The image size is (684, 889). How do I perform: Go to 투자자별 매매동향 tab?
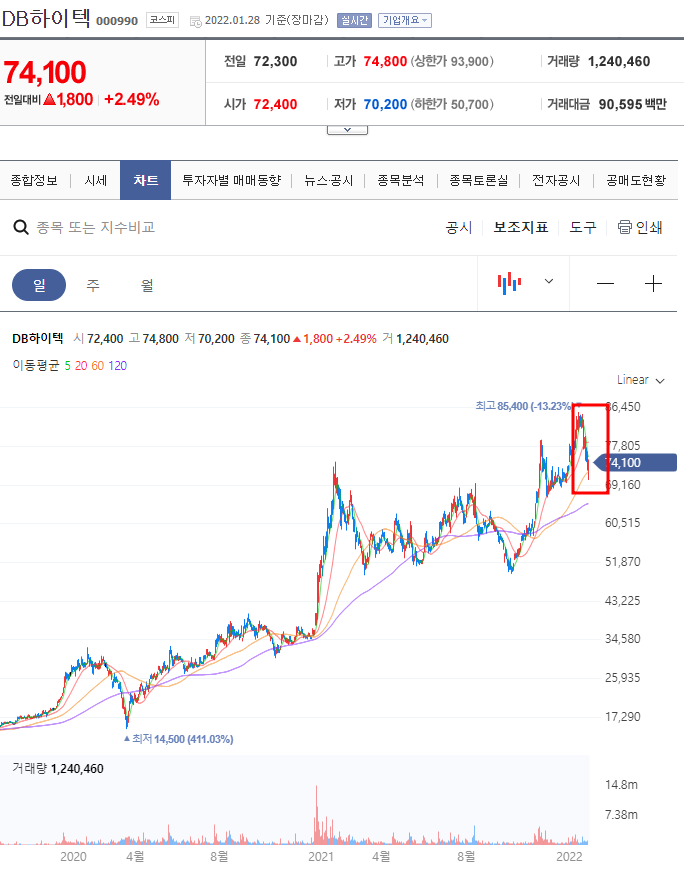click(x=231, y=180)
